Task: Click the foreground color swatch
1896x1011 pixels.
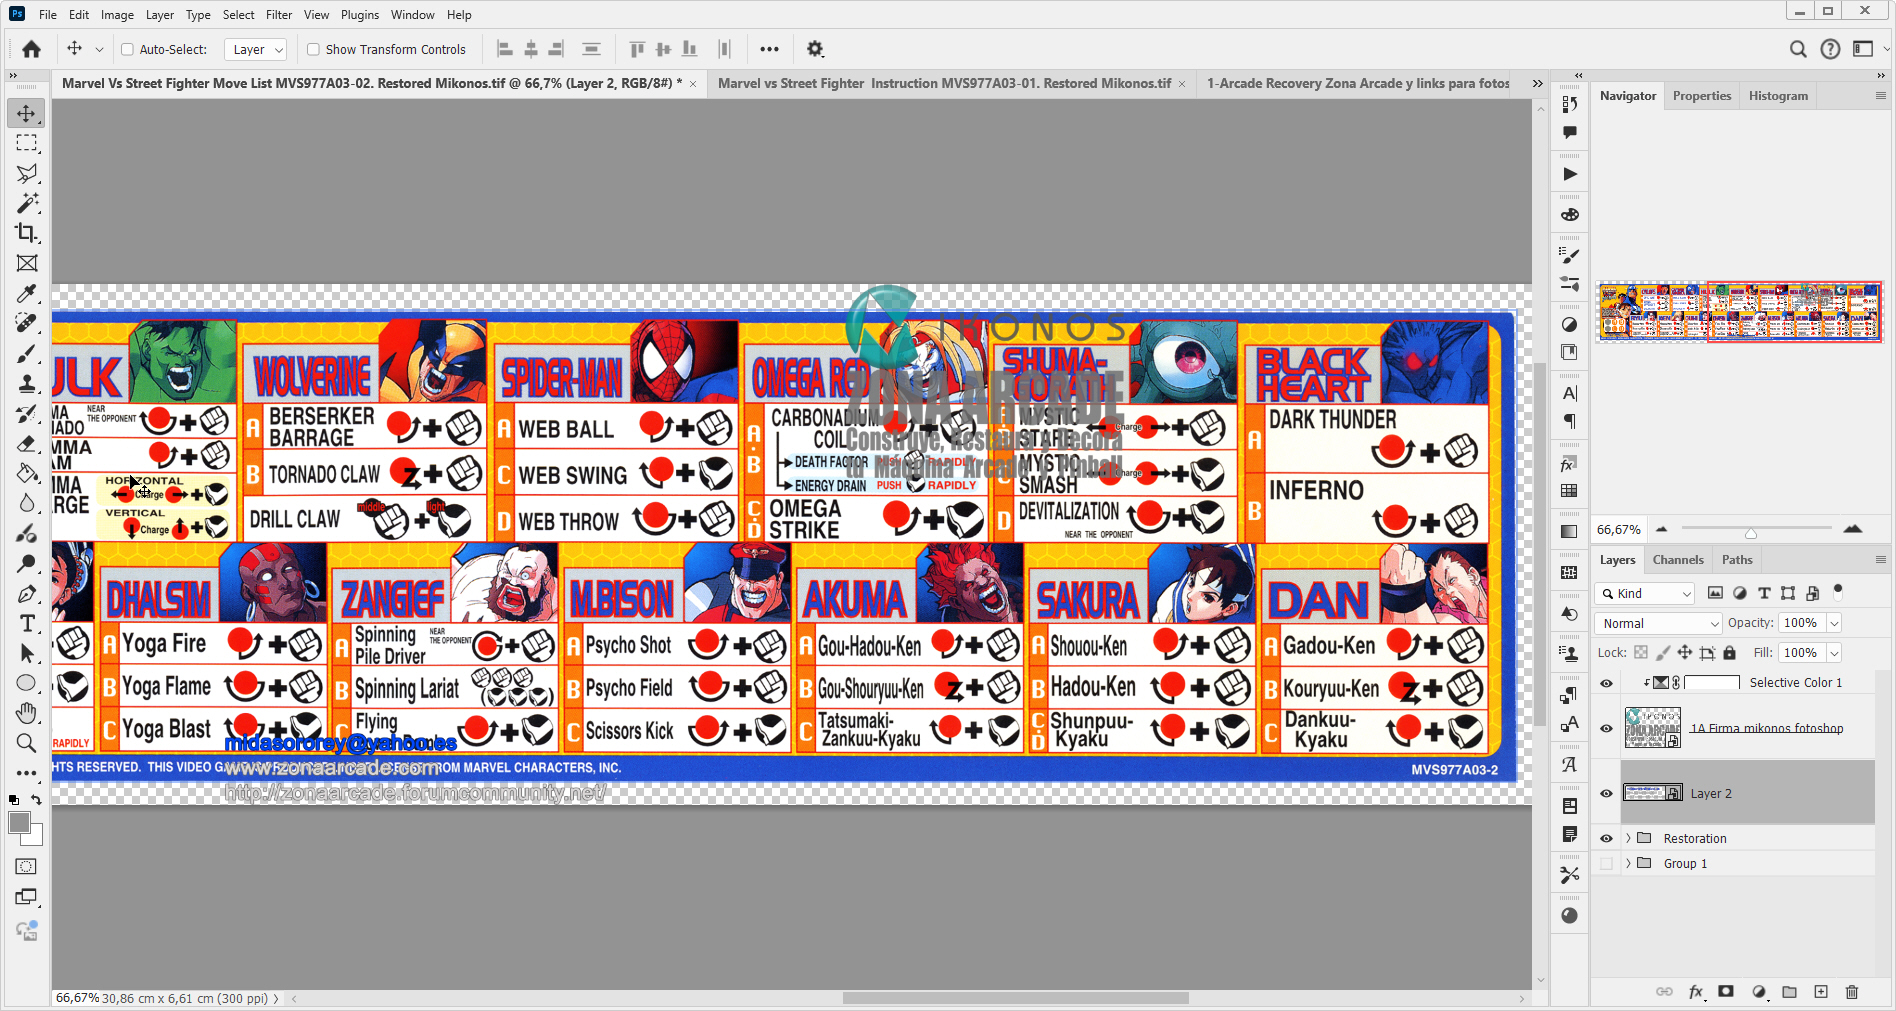Action: pyautogui.click(x=19, y=822)
